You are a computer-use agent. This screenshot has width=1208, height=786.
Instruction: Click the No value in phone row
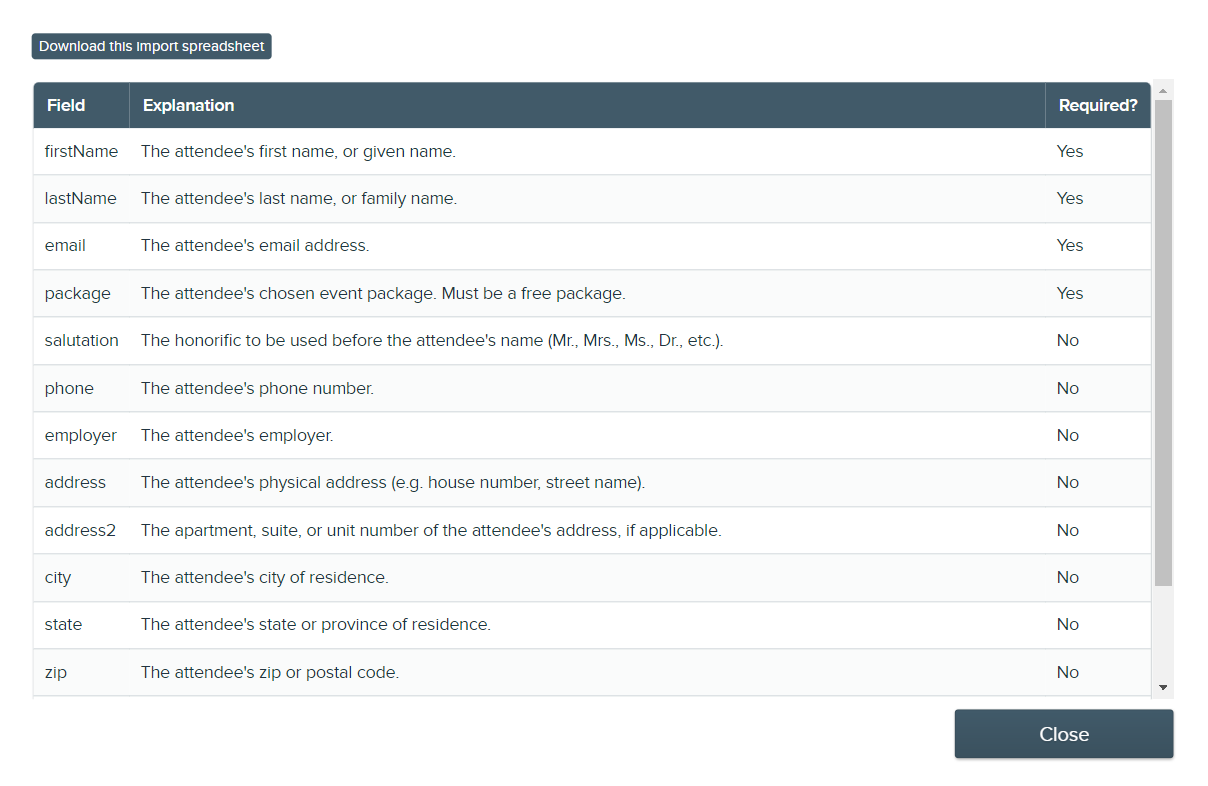[x=1068, y=388]
